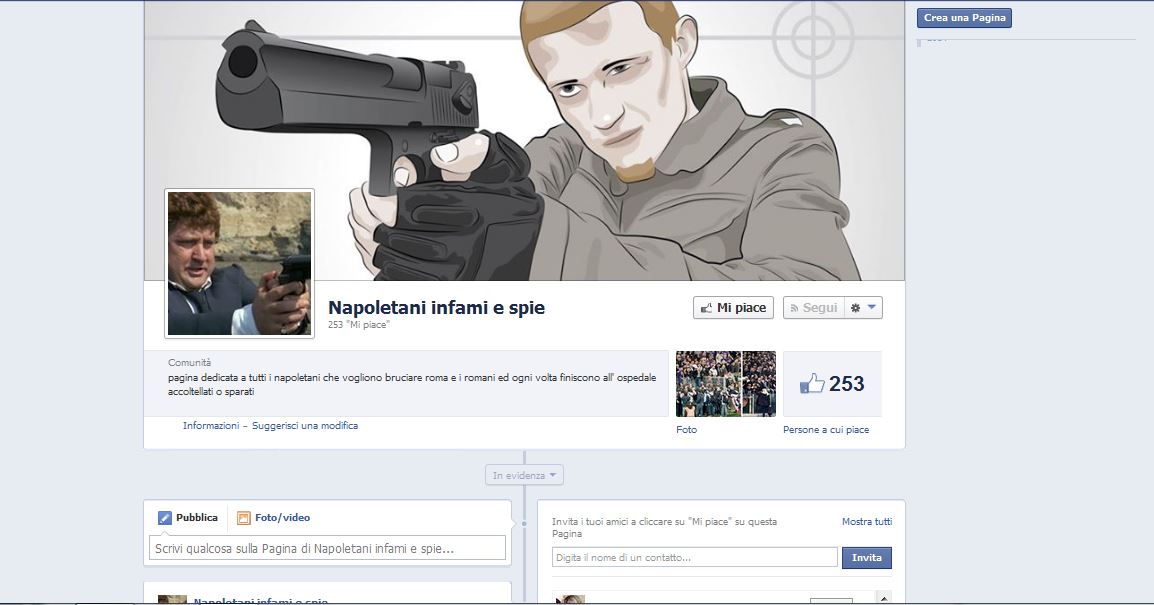Click the page title Napoletani infami e spie
1154x605 pixels.
437,308
